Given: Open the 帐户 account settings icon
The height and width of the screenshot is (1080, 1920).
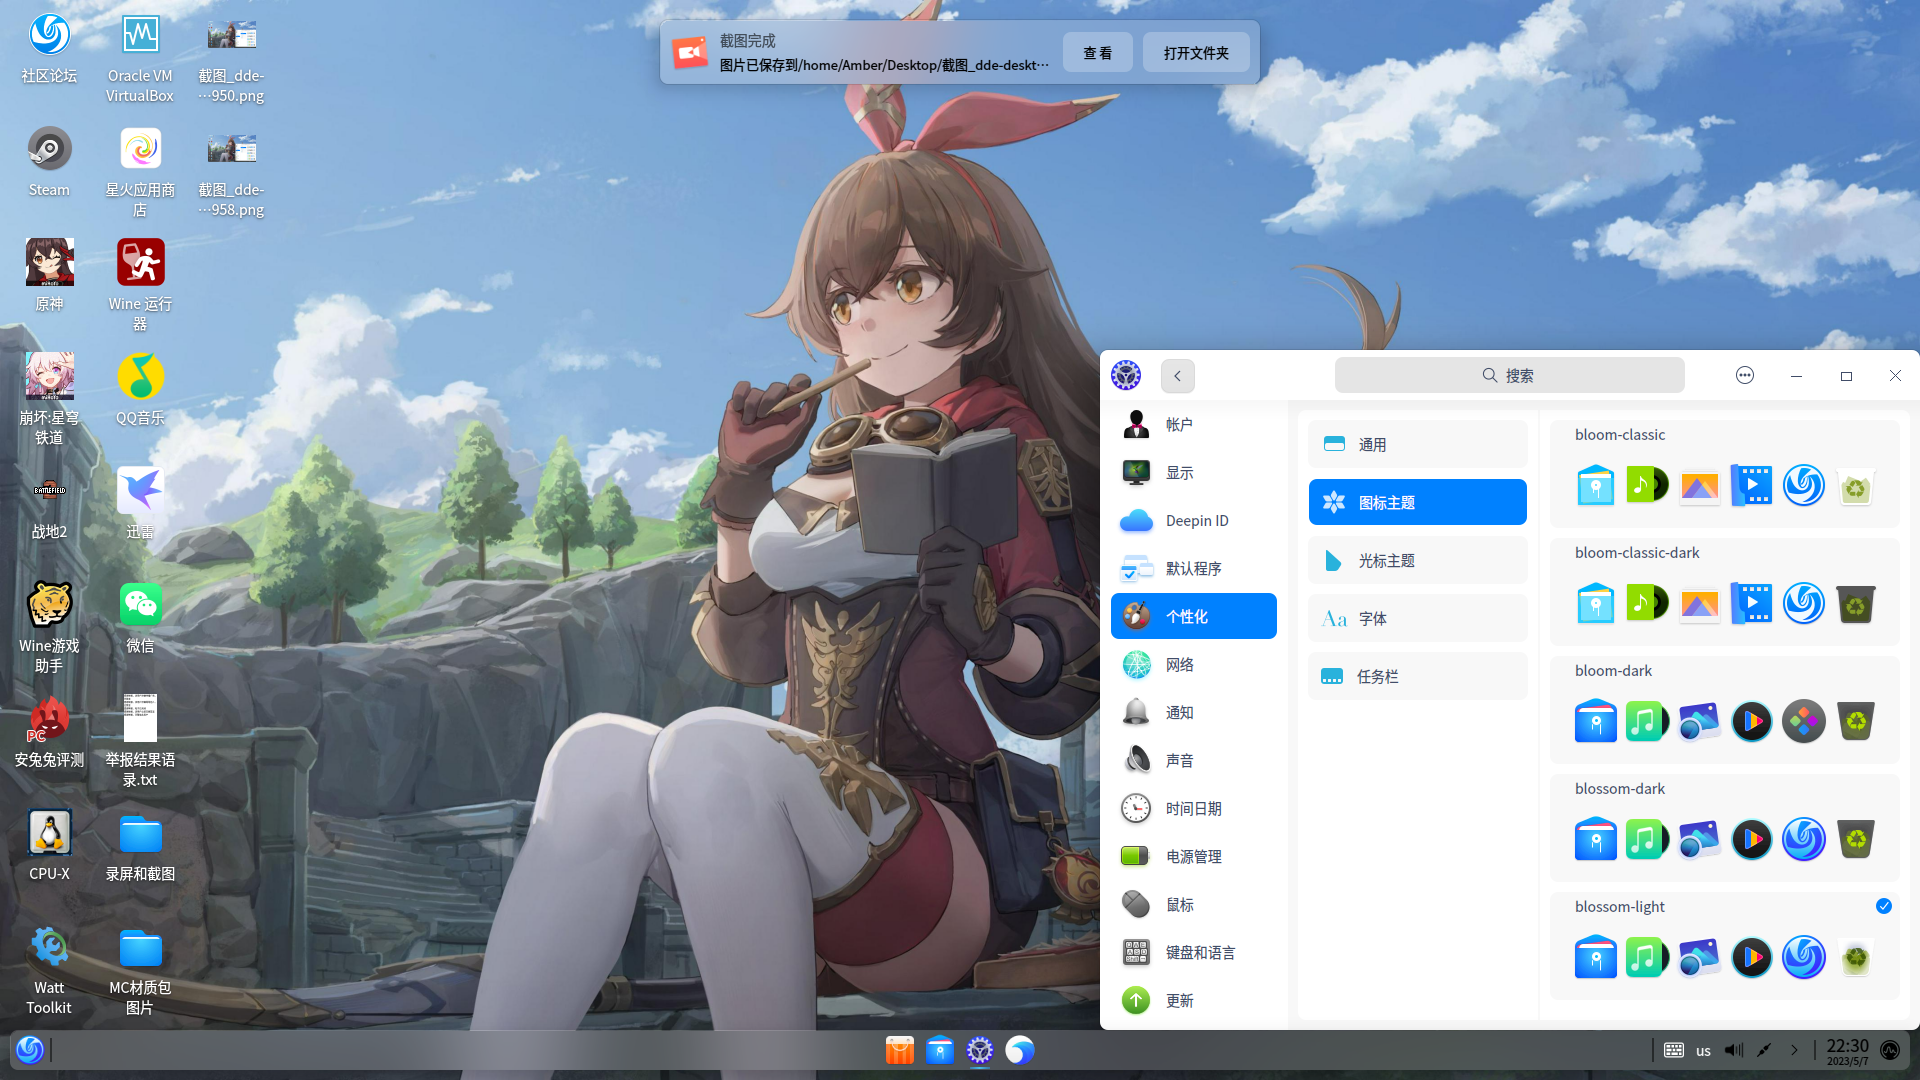Looking at the screenshot, I should tap(1180, 424).
